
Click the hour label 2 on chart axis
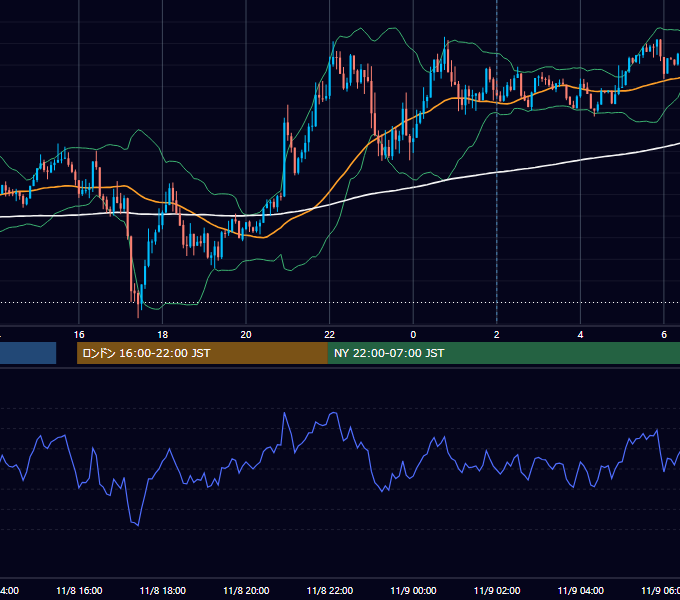click(497, 335)
